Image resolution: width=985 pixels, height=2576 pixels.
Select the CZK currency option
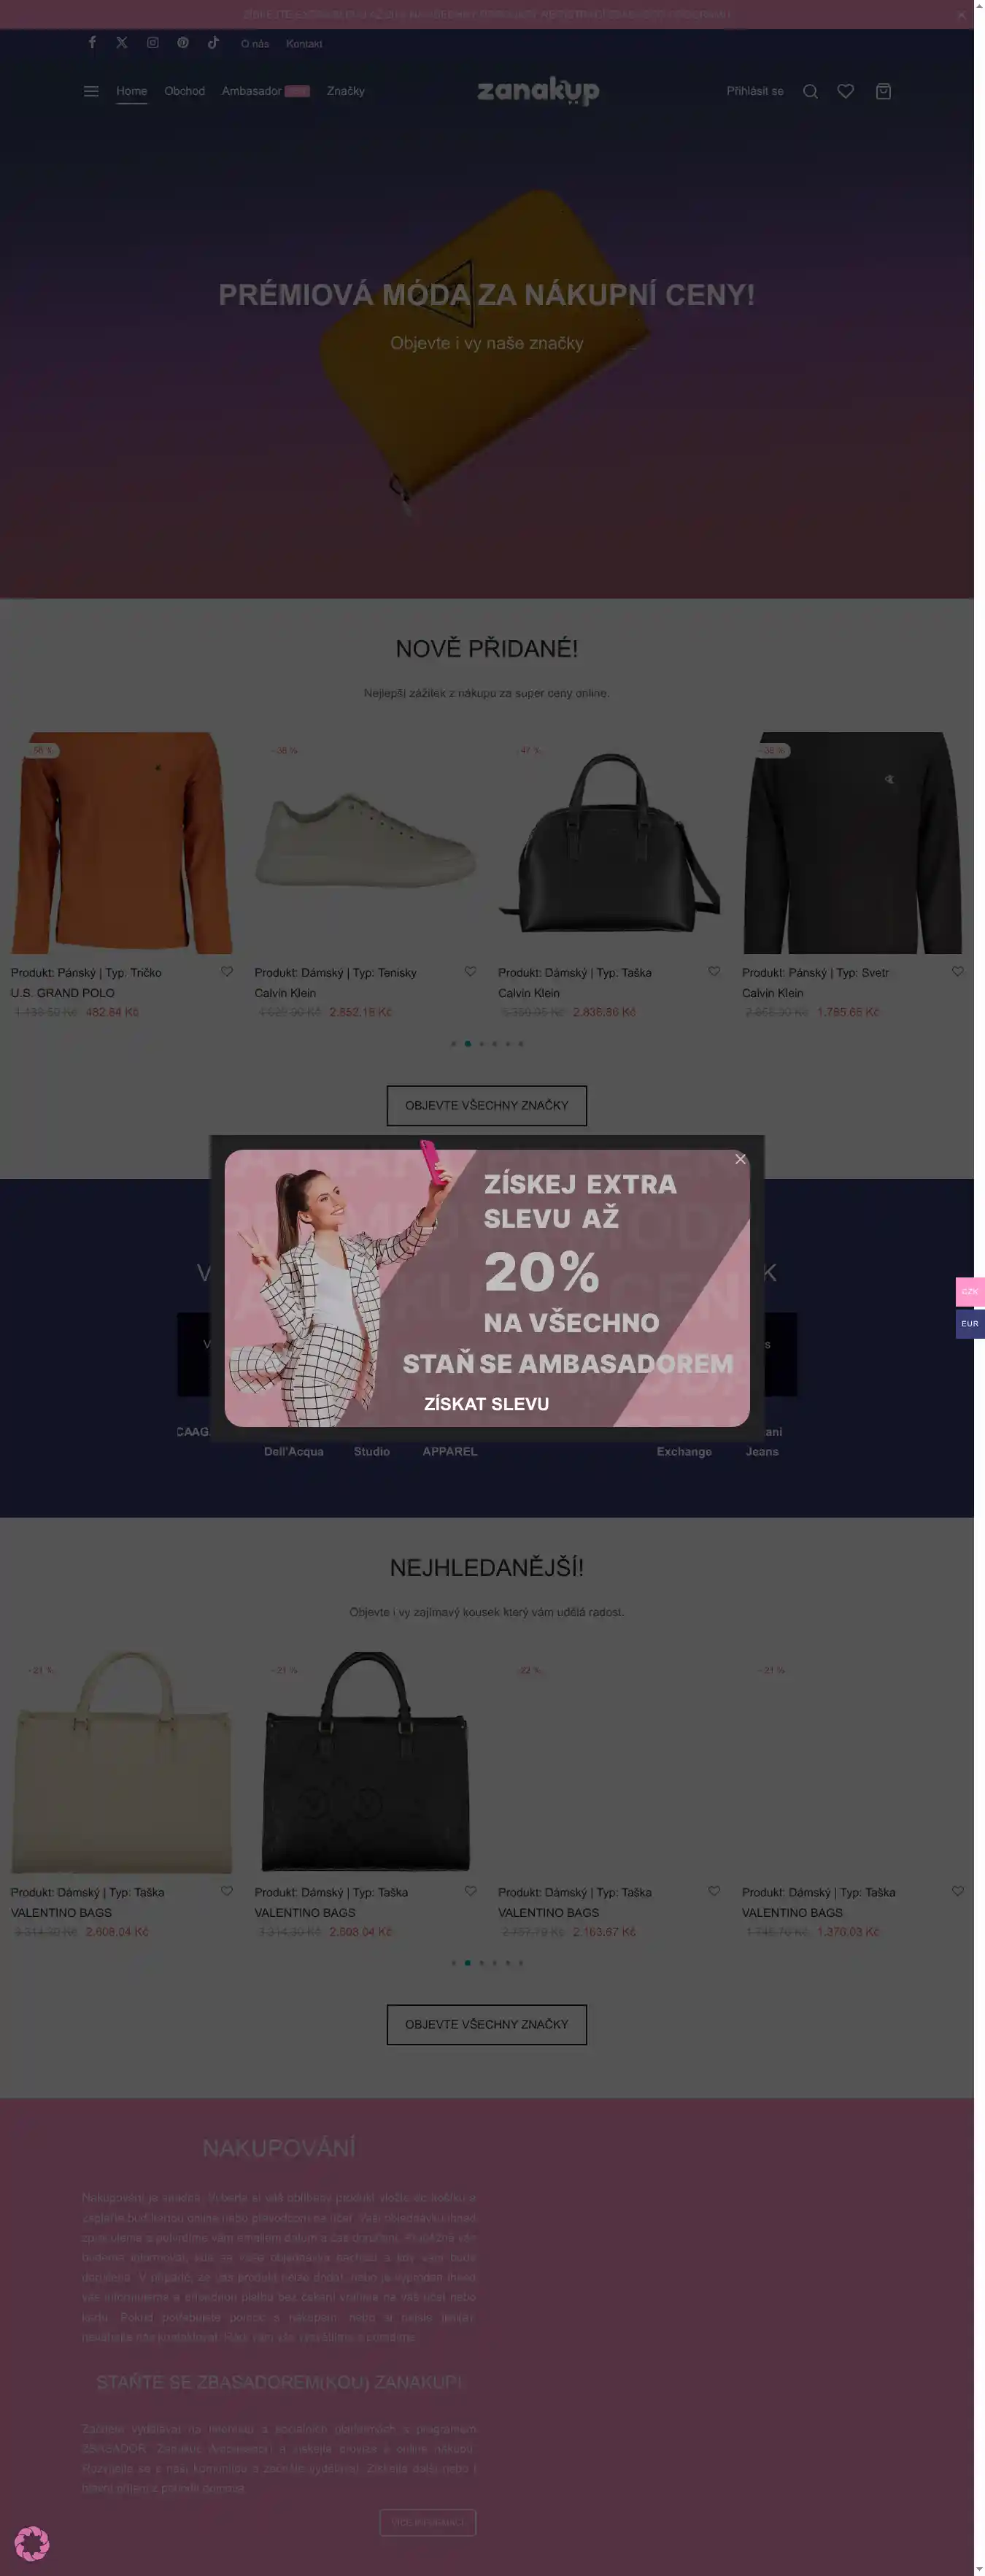[x=970, y=1291]
